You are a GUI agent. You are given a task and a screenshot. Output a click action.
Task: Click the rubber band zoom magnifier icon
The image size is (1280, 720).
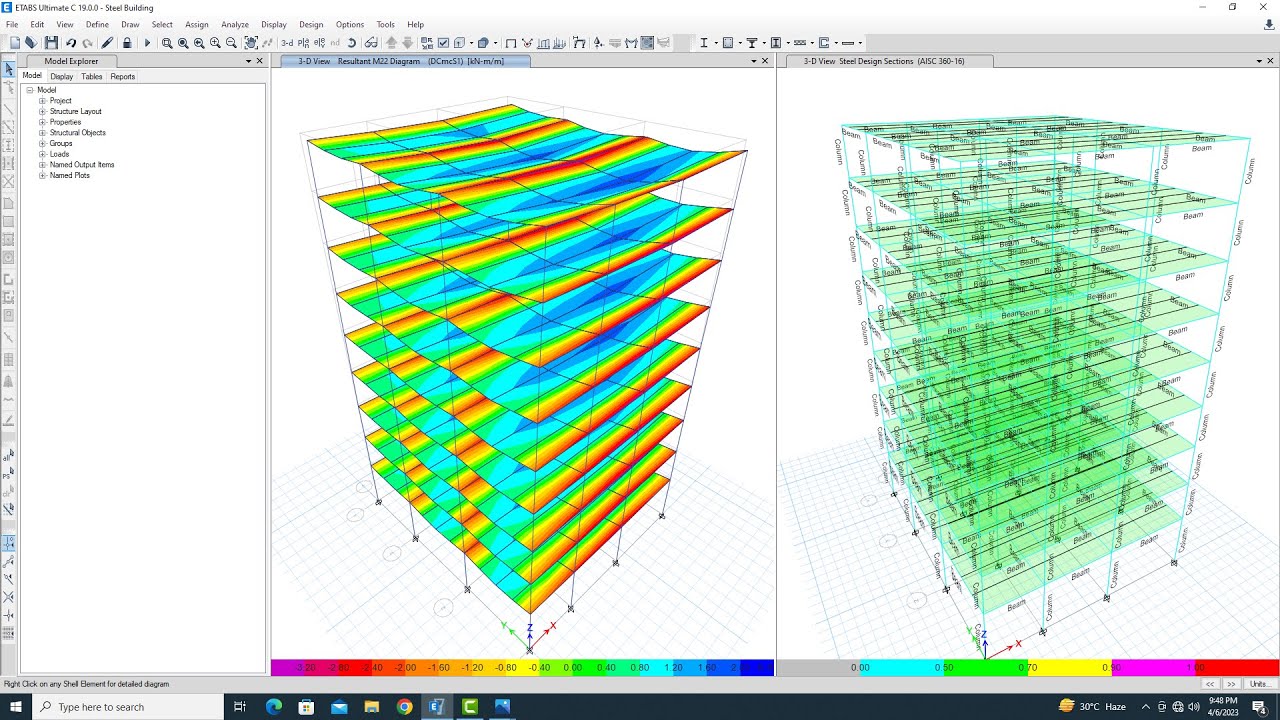pyautogui.click(x=167, y=43)
